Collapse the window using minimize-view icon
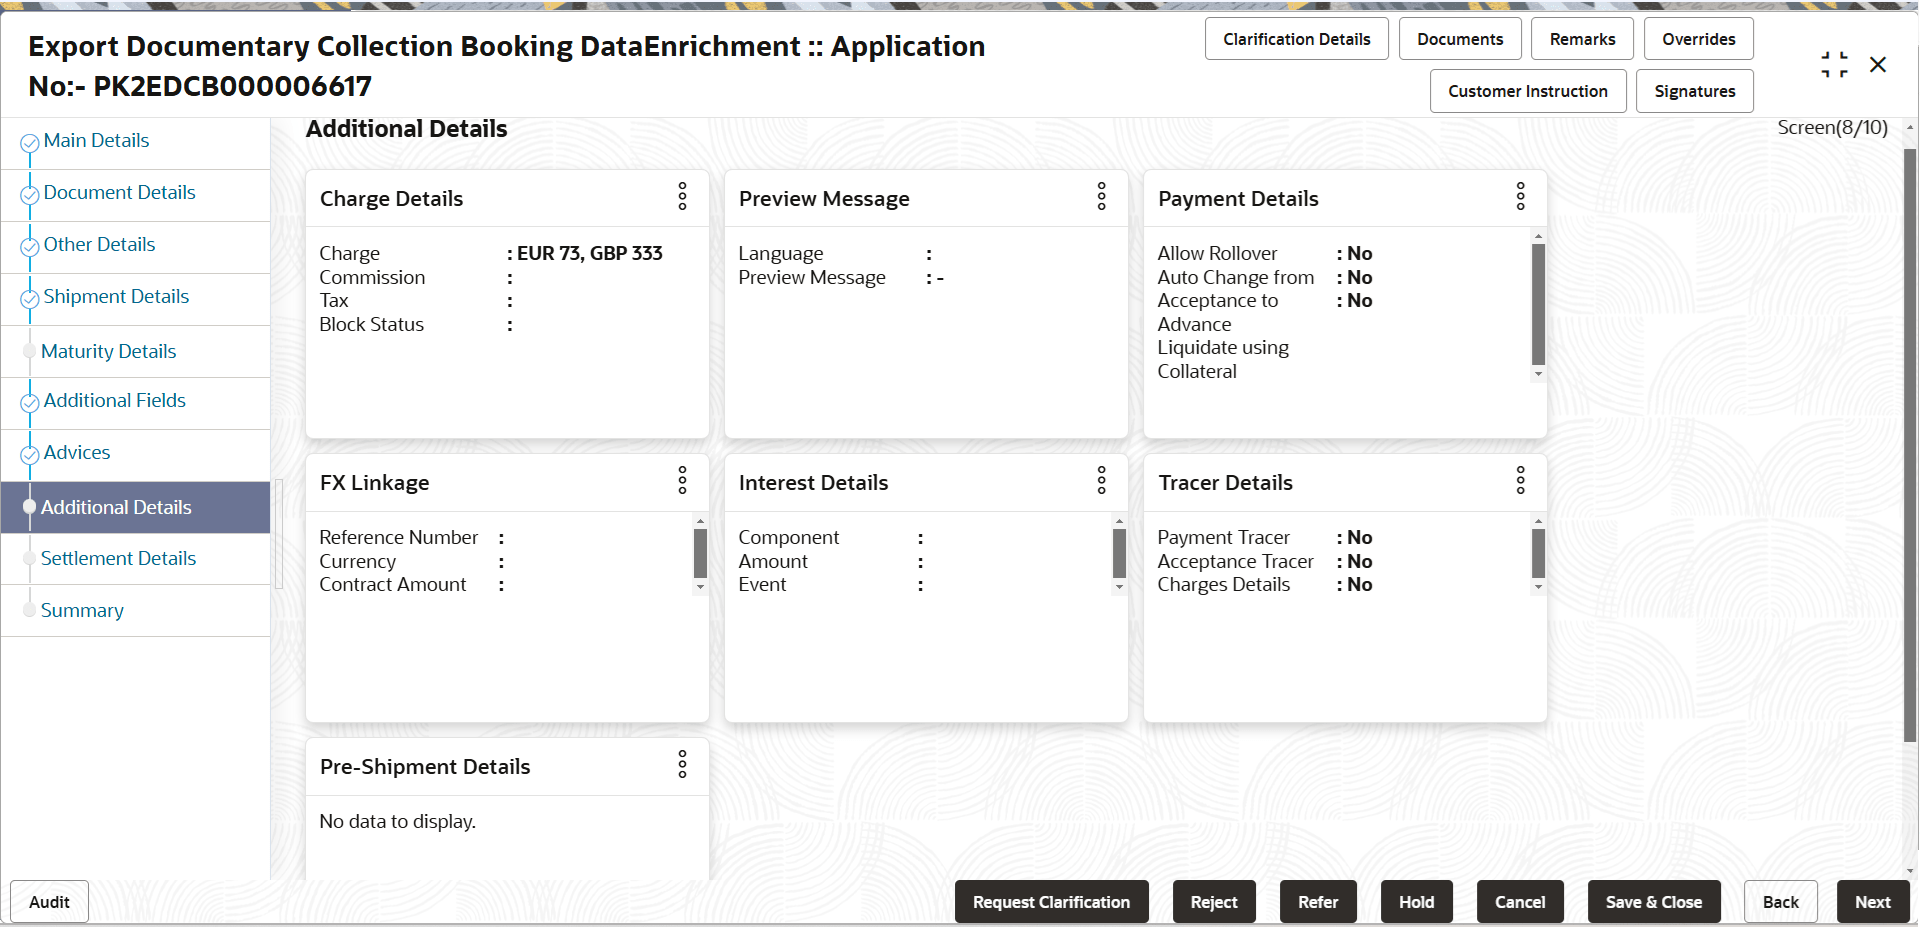1920x927 pixels. [x=1834, y=65]
